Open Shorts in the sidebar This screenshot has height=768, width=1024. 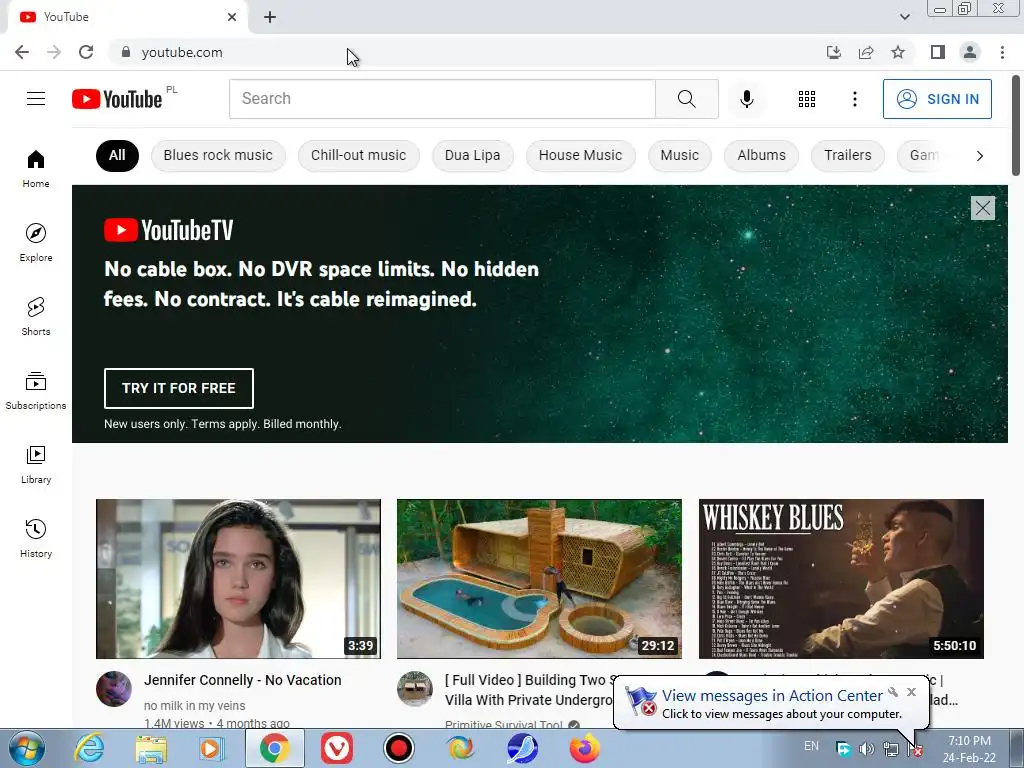click(x=36, y=316)
